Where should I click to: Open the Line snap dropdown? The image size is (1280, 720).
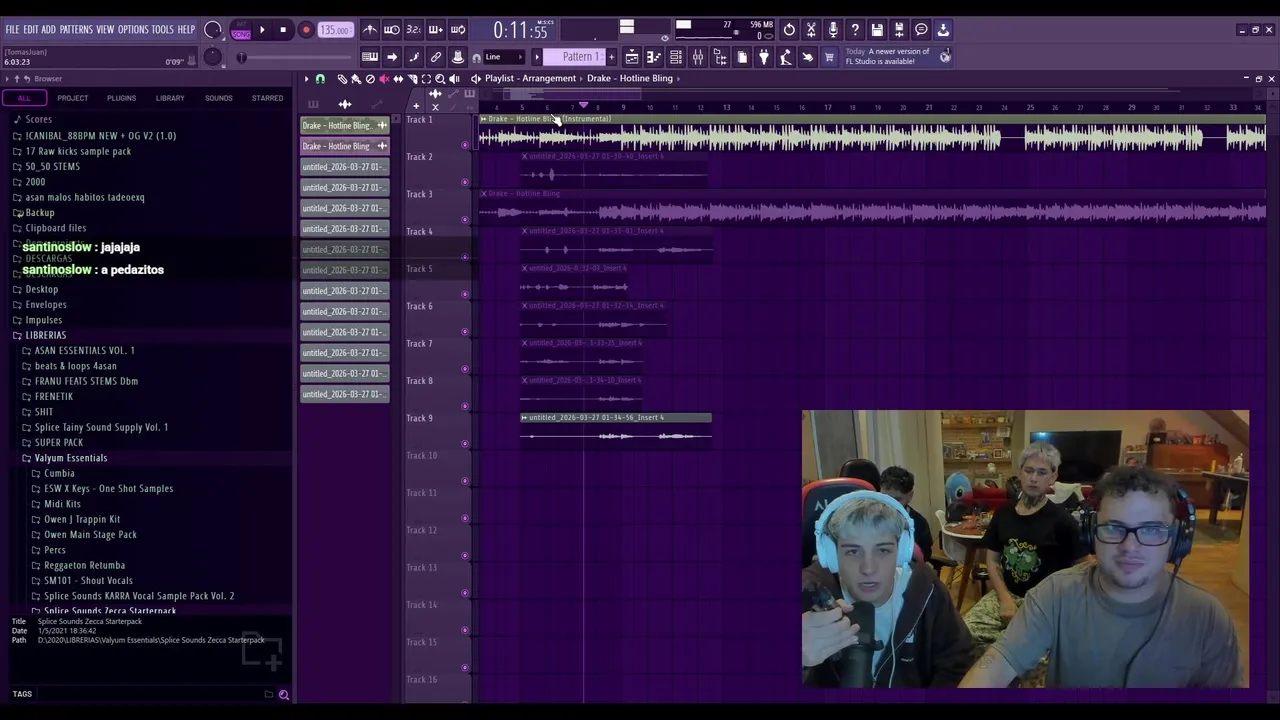506,57
